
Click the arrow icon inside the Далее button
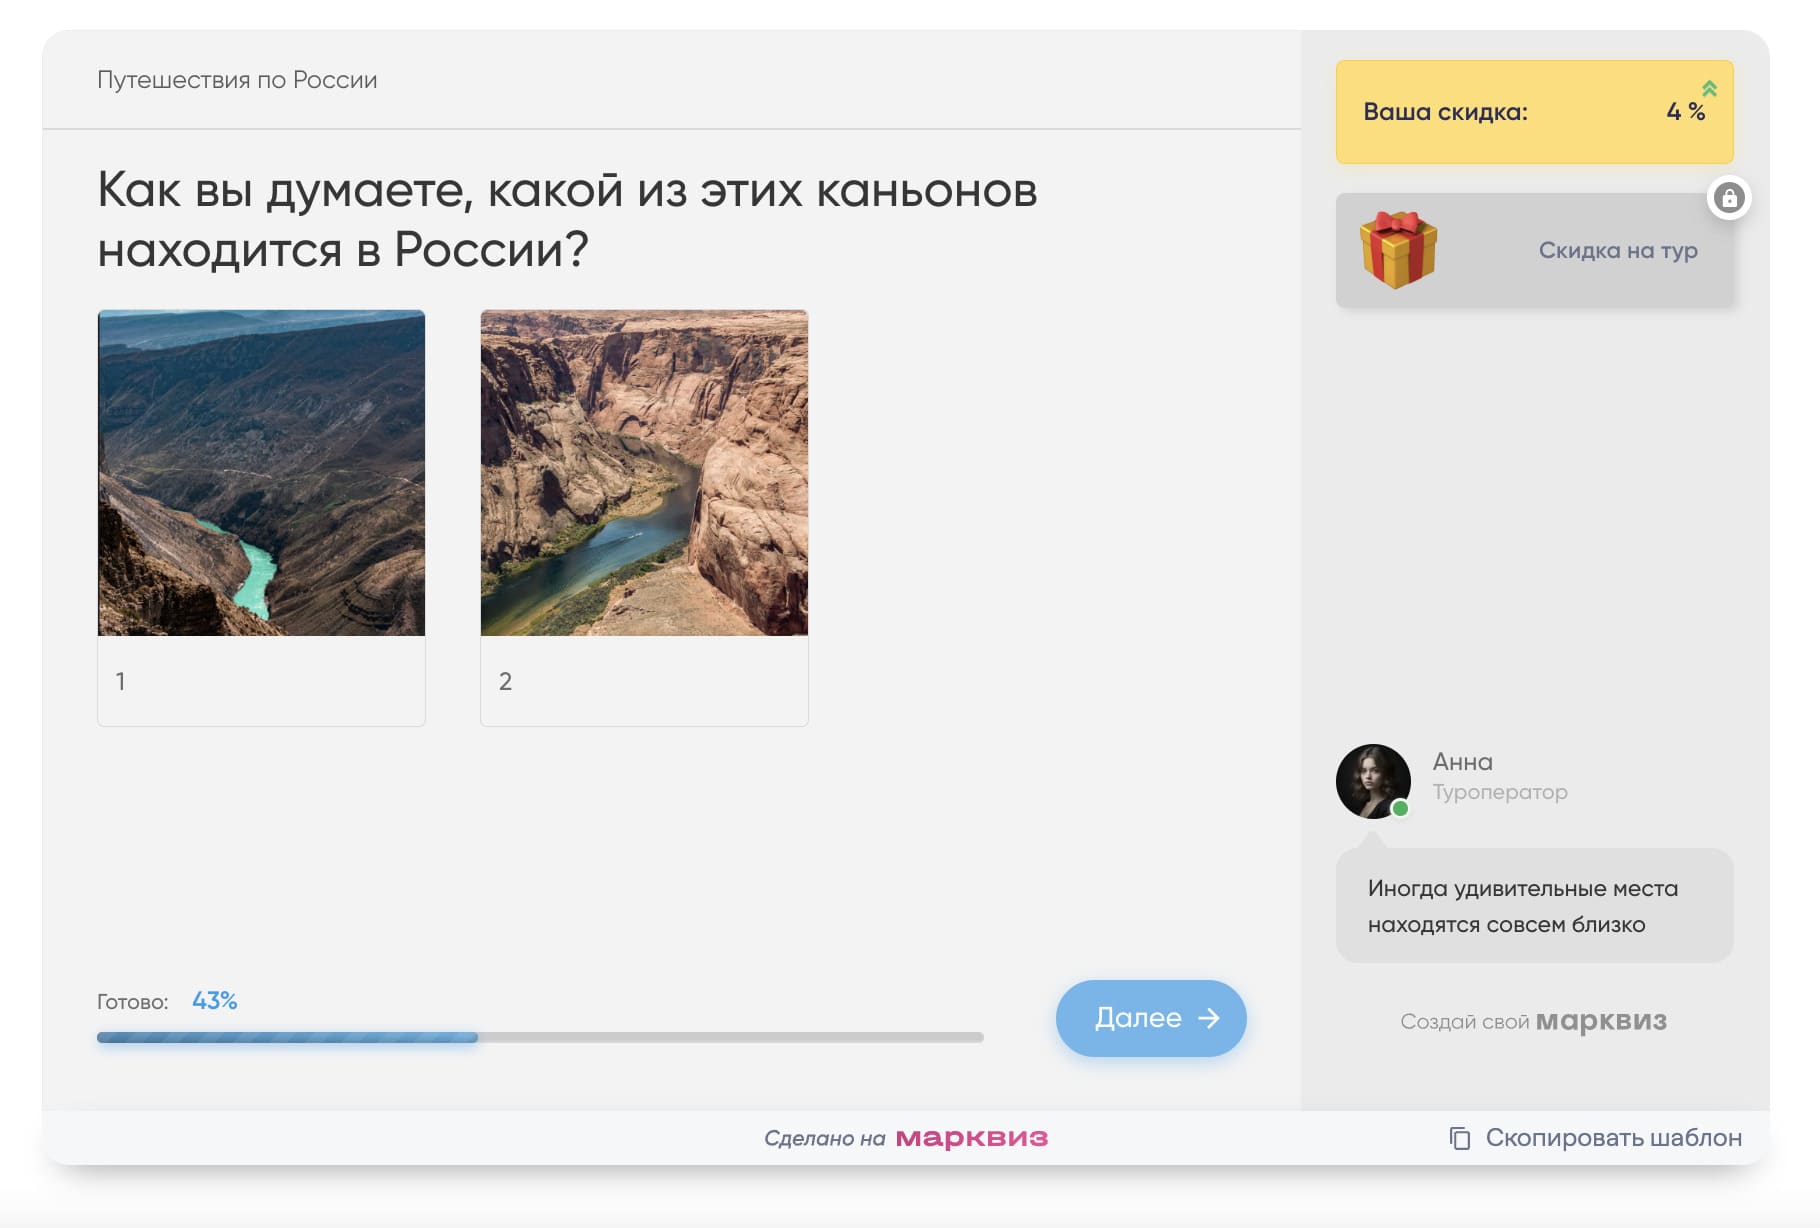pos(1209,1018)
